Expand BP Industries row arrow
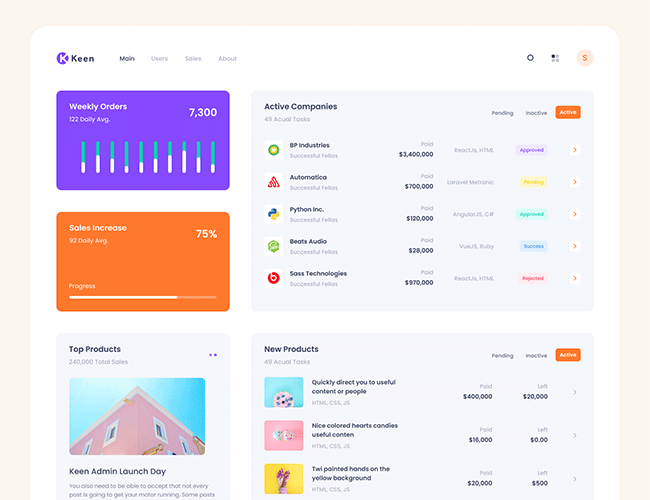 coord(575,150)
